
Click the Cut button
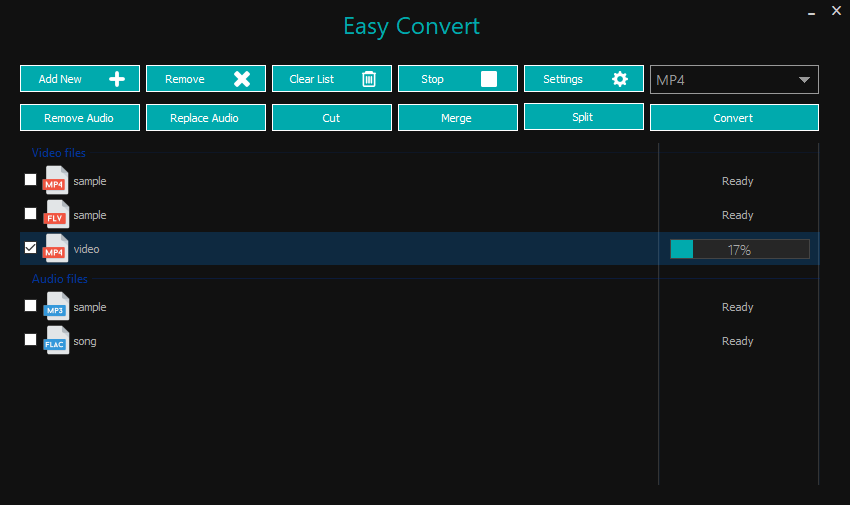(x=332, y=118)
